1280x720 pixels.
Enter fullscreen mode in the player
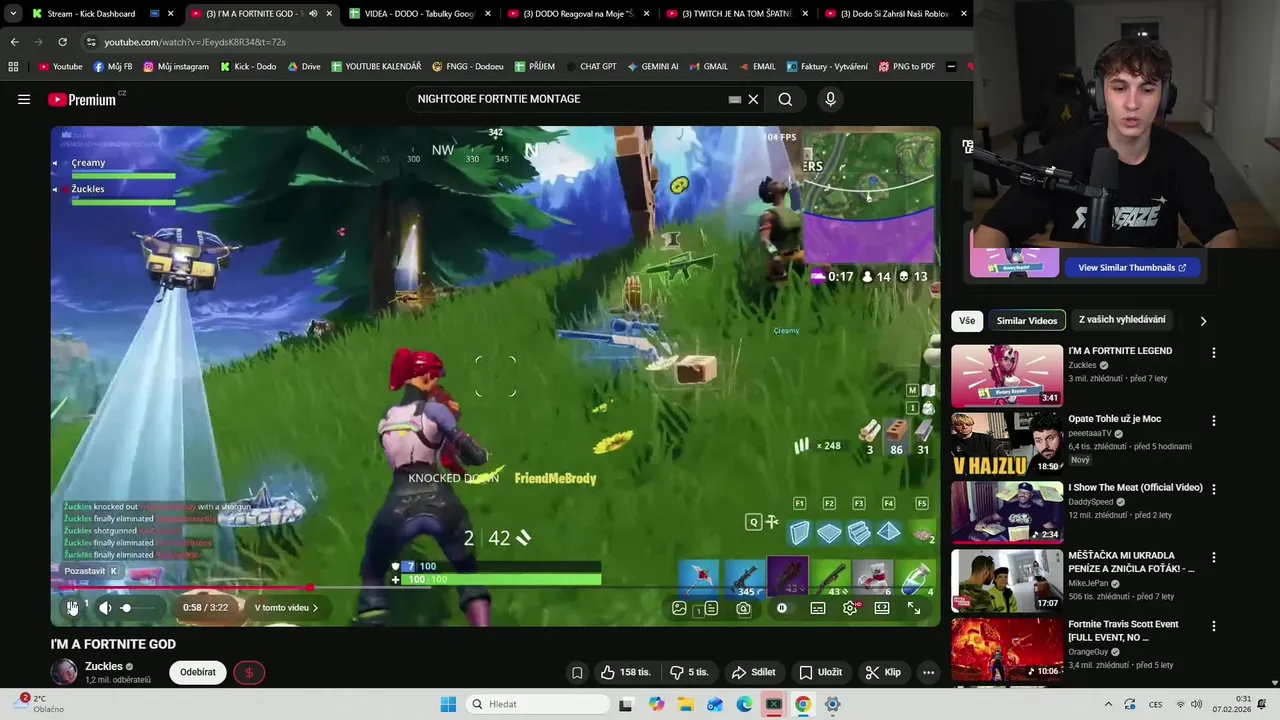click(914, 607)
